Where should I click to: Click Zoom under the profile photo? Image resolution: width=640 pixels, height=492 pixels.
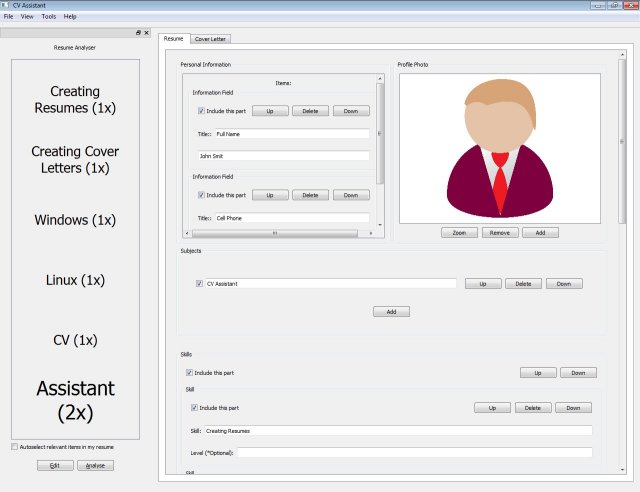(x=459, y=232)
